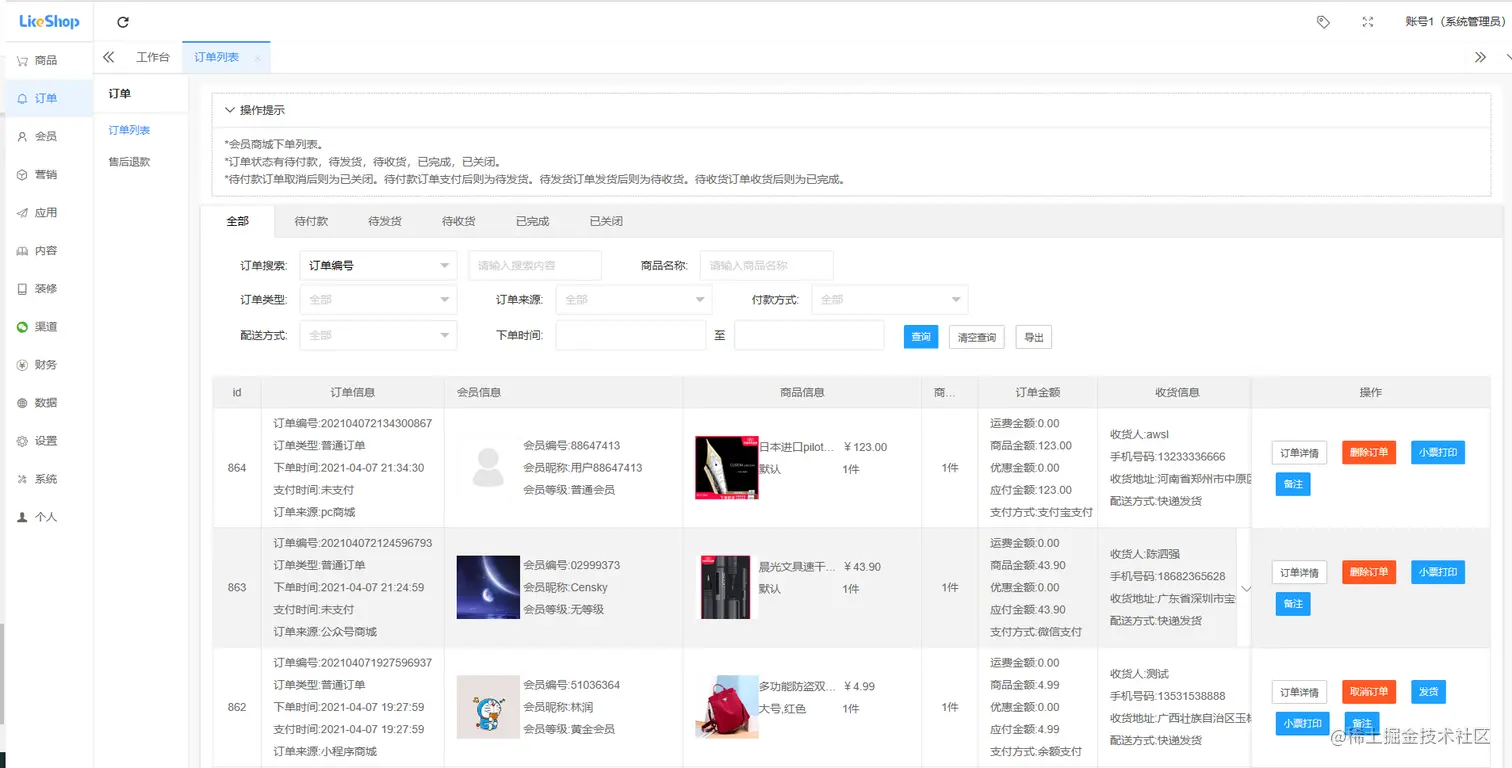
Task: Open the 会员 section in the sidebar
Action: click(x=46, y=136)
